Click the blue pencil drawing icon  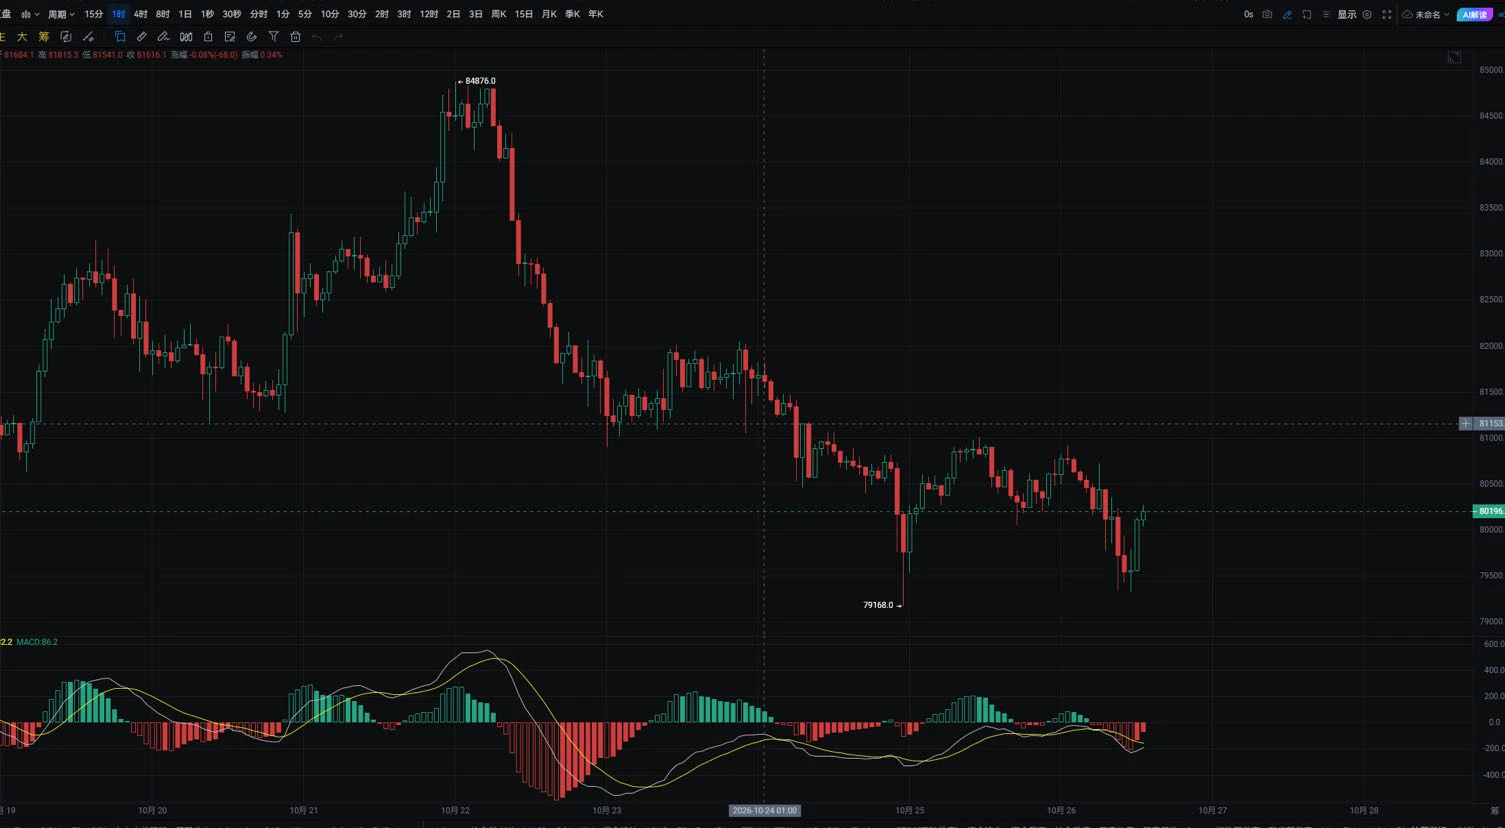point(1287,15)
